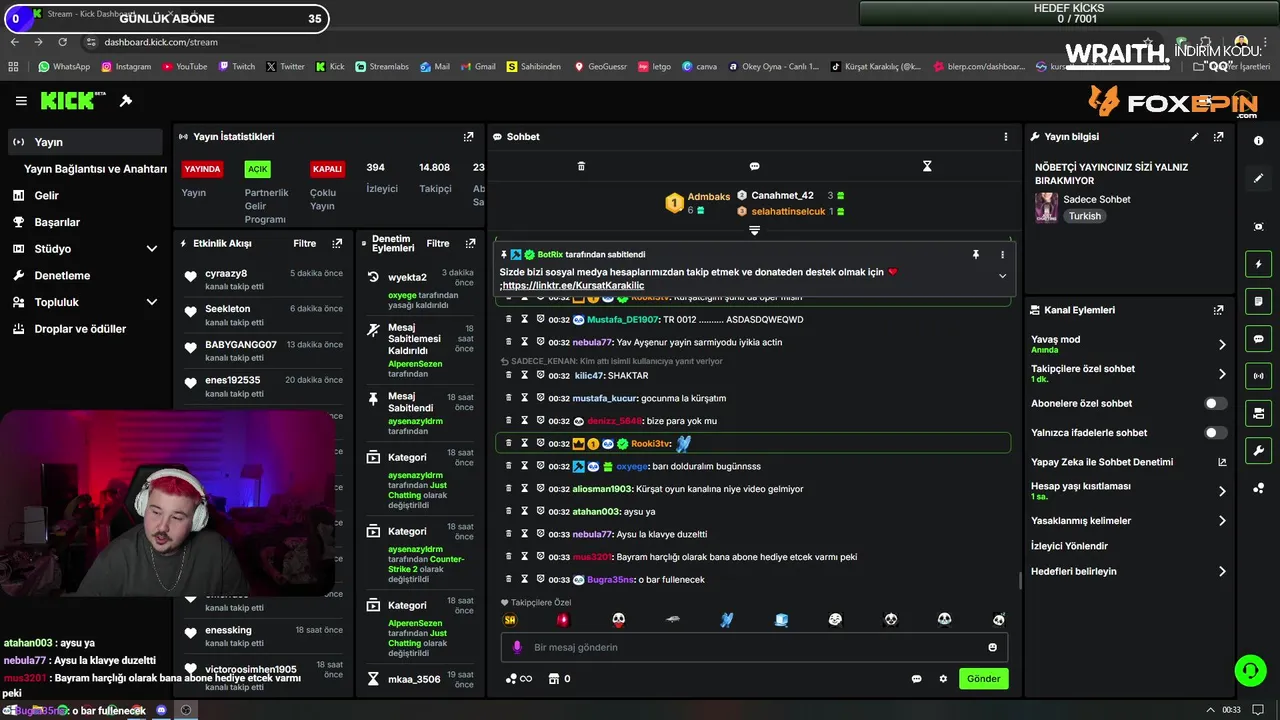This screenshot has width=1280, height=720.
Task: Ban kilic47 with the shield icon
Action: (x=540, y=375)
